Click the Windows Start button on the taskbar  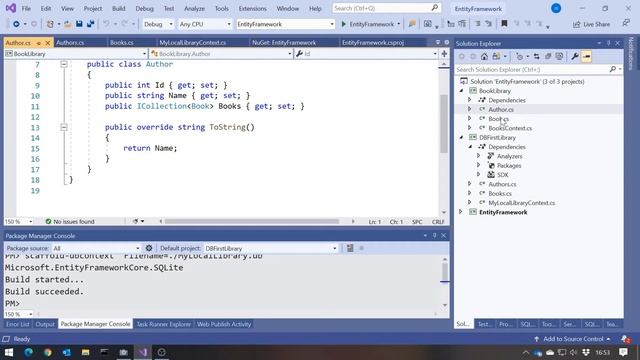pos(9,352)
